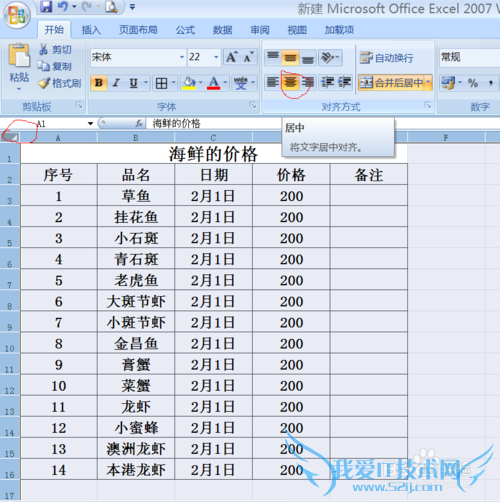Viewport: 500px width, 502px height.
Task: Open the 加载项 tab
Action: coord(339,30)
